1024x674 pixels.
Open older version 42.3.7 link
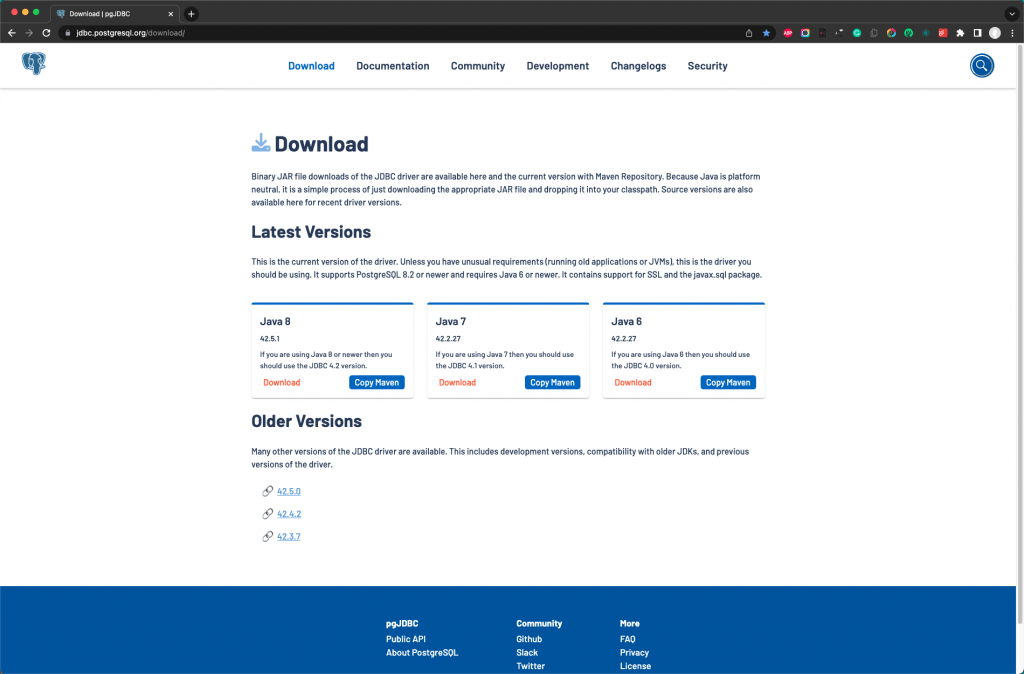[x=289, y=537]
